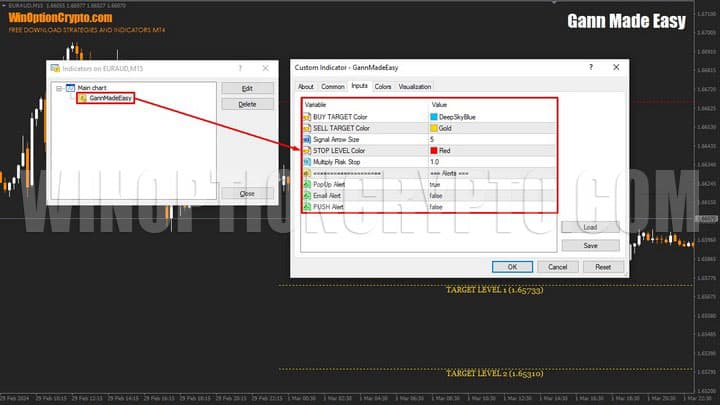Viewport: 720px width, 405px height.
Task: Toggle the PUSH Alert false value
Action: (436, 206)
